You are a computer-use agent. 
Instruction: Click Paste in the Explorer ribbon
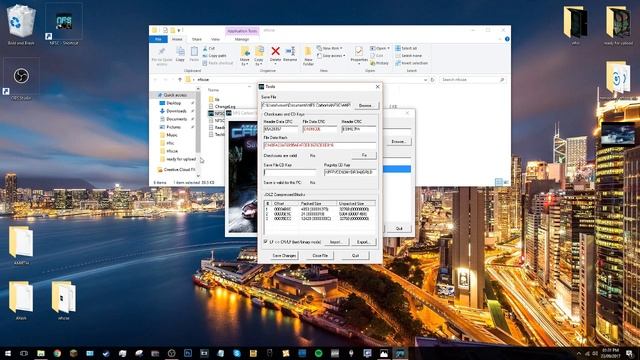[x=194, y=54]
